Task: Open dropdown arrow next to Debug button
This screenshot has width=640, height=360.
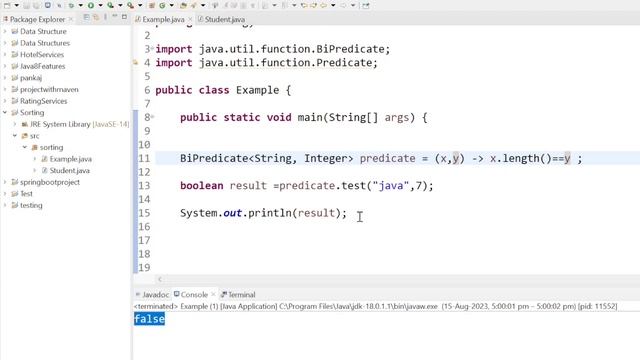Action: tap(80, 5)
